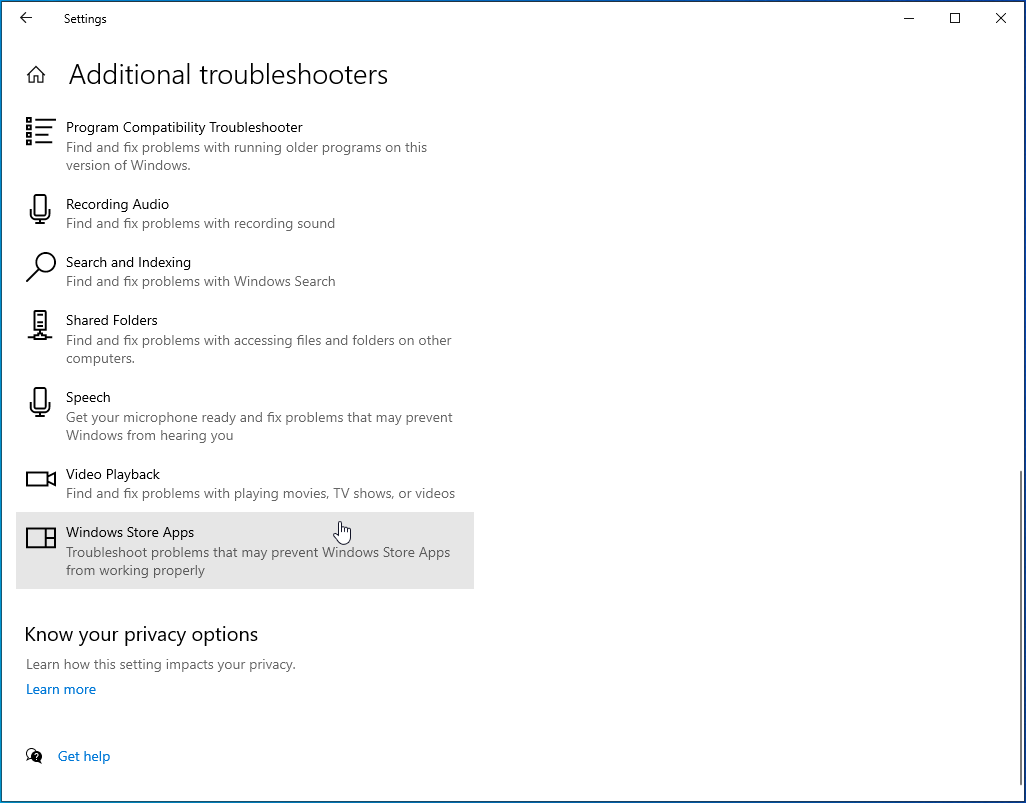Open the Speech troubleshooter title
Image resolution: width=1026 pixels, height=803 pixels.
point(88,397)
